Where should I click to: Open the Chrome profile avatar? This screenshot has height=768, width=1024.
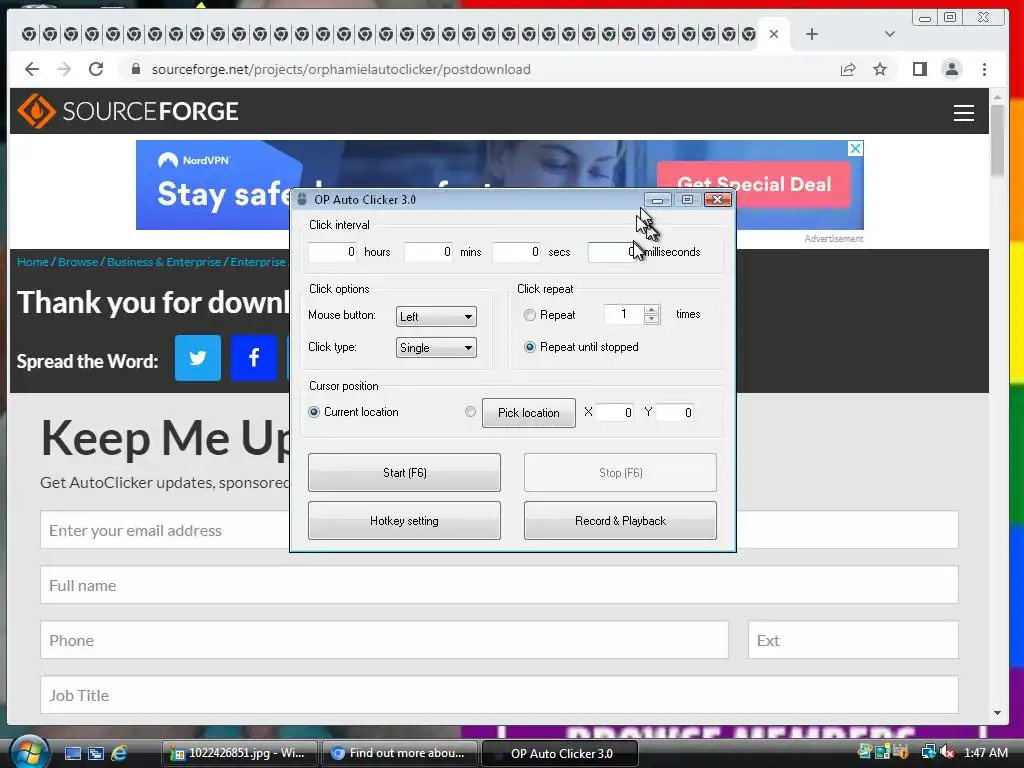(952, 69)
